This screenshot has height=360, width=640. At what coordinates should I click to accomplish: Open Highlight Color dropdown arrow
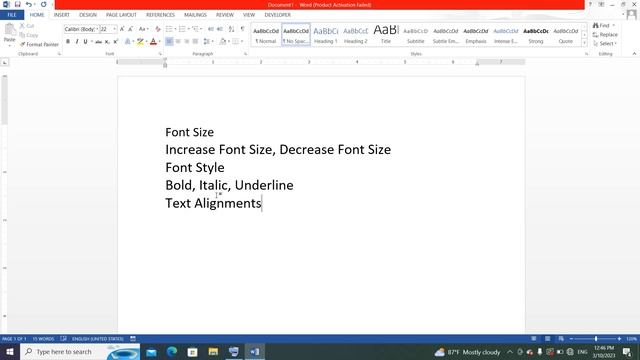point(147,42)
